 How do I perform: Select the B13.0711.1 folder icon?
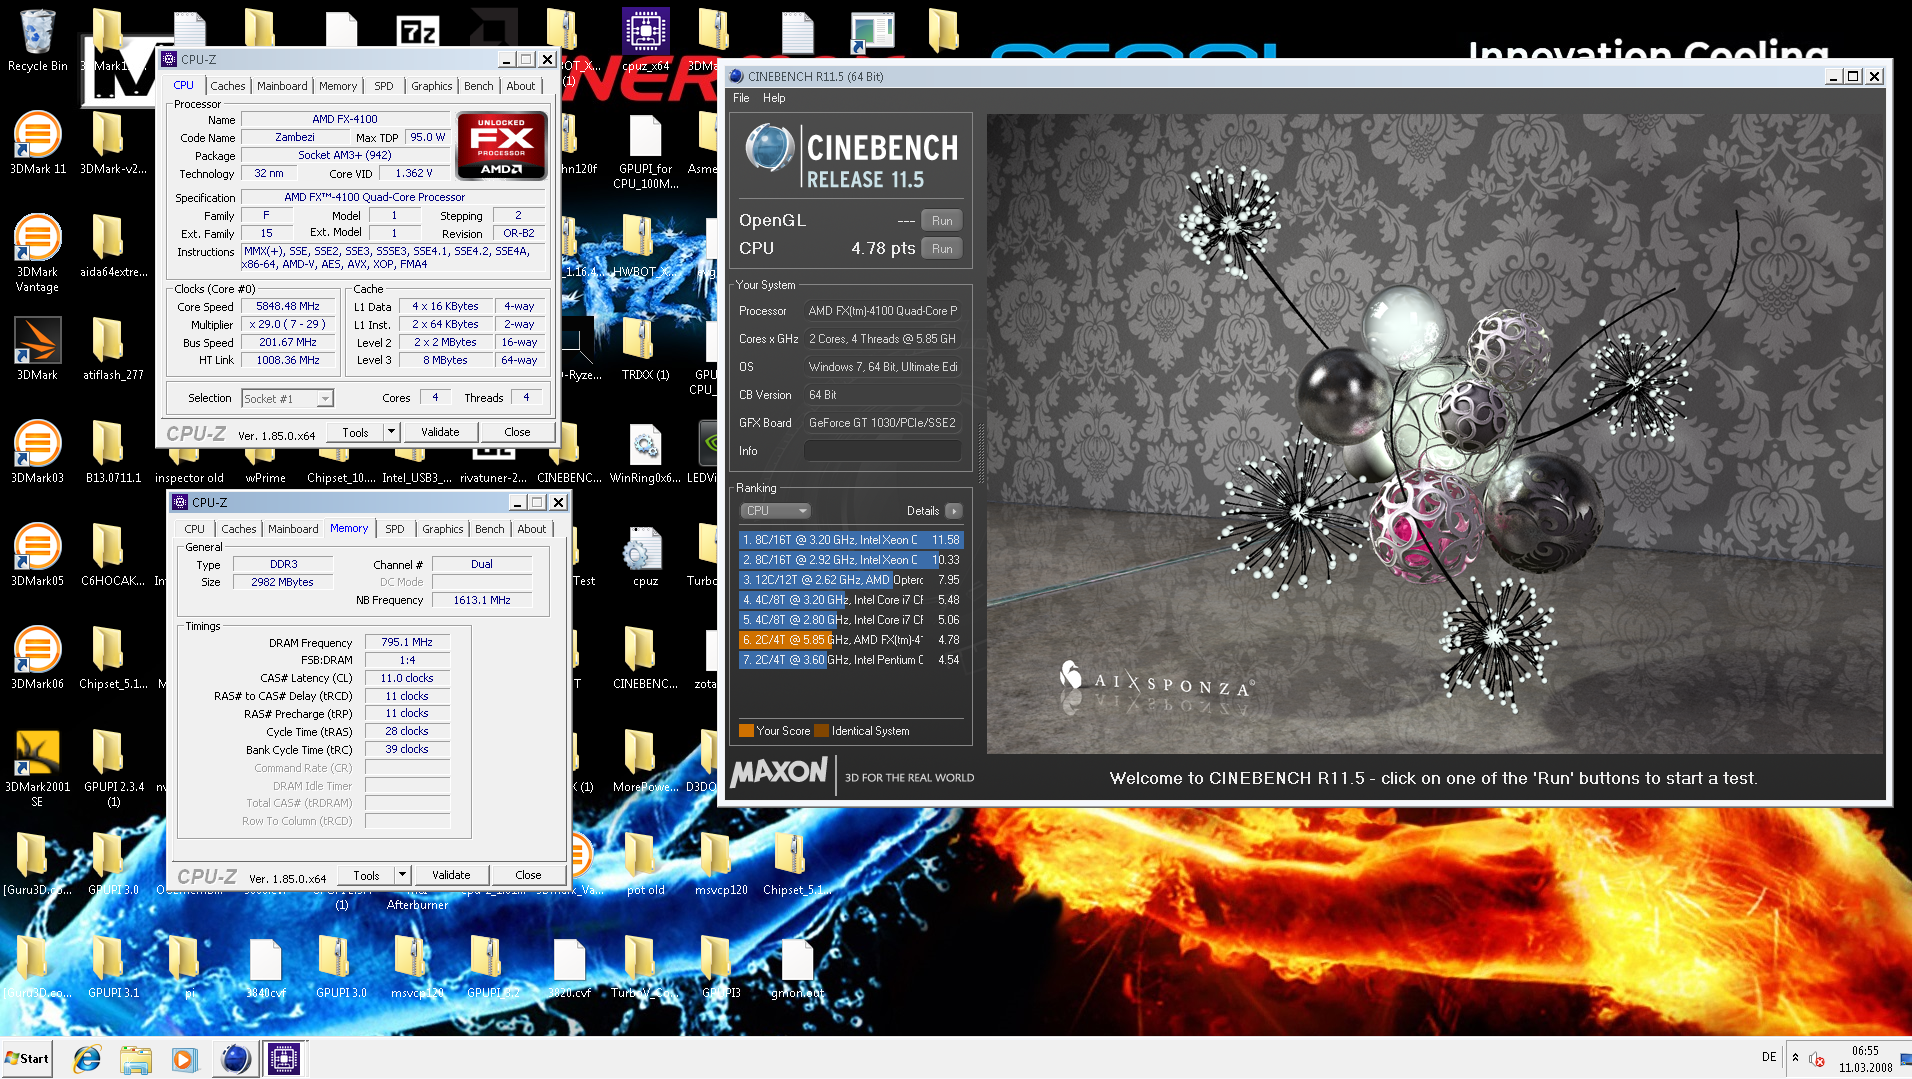(x=113, y=451)
